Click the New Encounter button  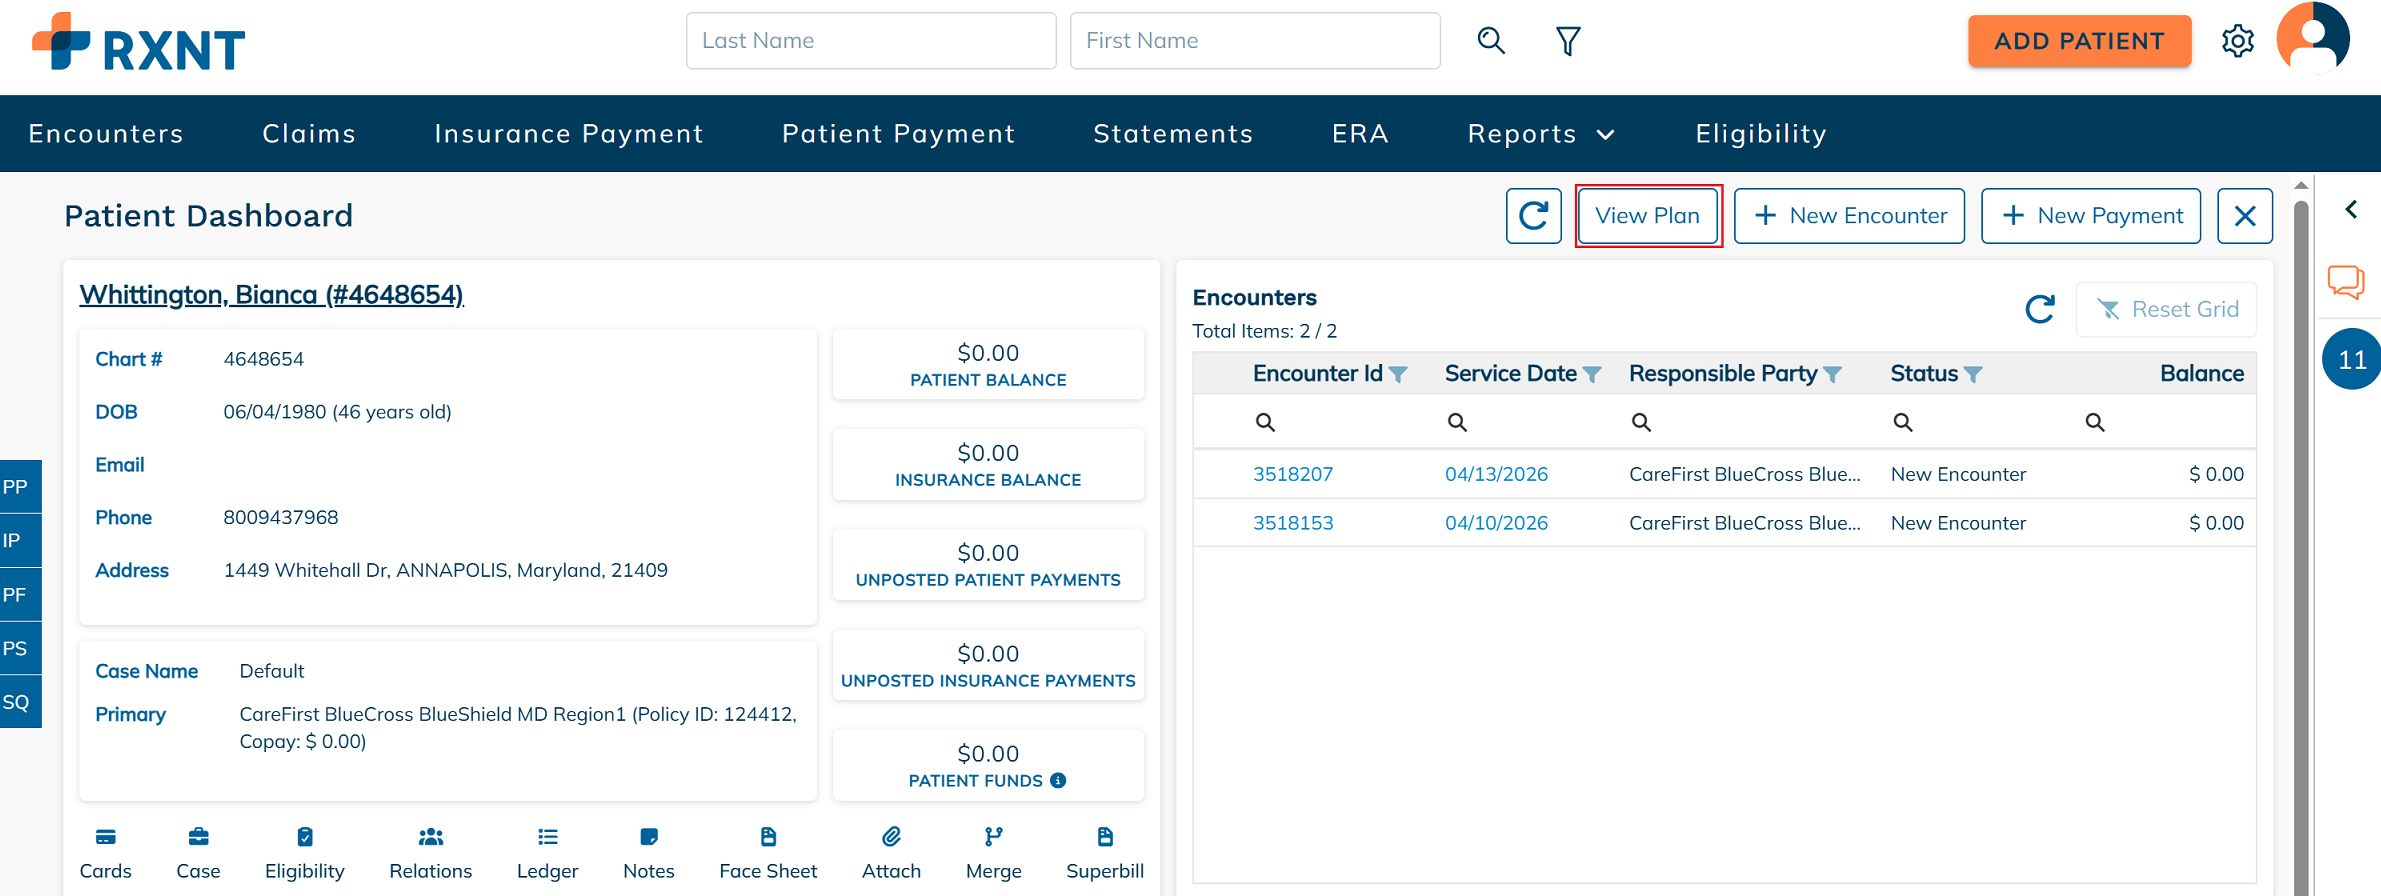[1849, 216]
